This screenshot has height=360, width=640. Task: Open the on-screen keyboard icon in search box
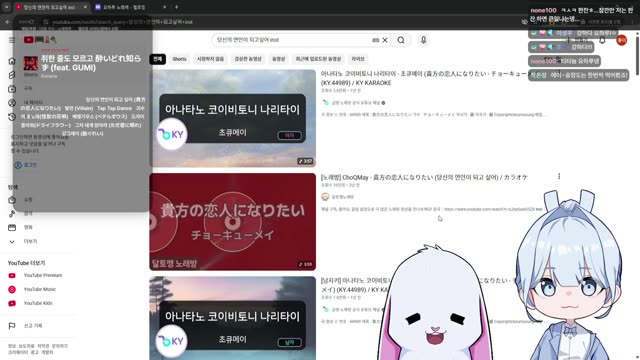[376, 40]
